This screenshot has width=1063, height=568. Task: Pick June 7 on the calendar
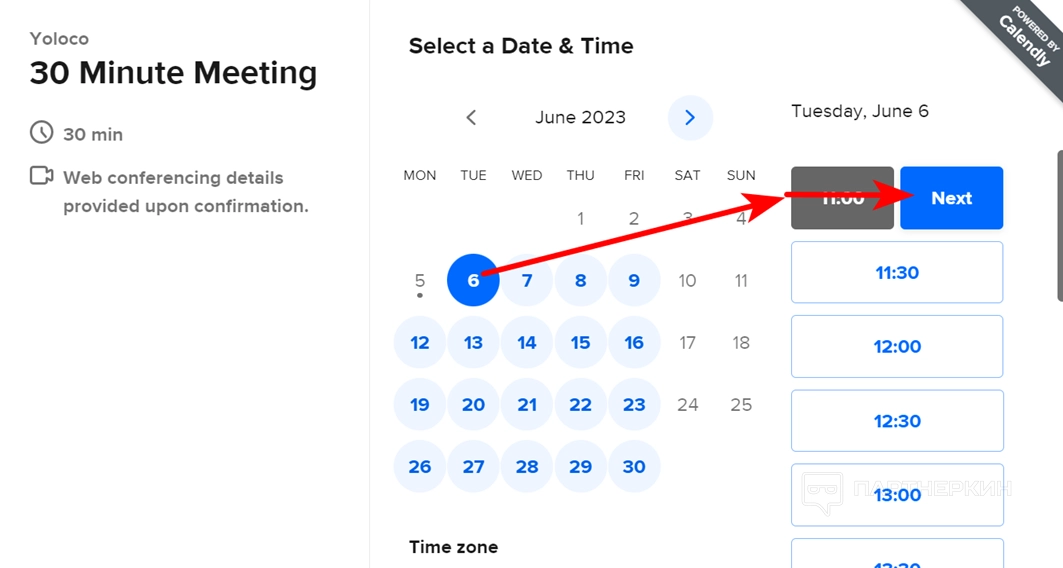[x=527, y=281]
